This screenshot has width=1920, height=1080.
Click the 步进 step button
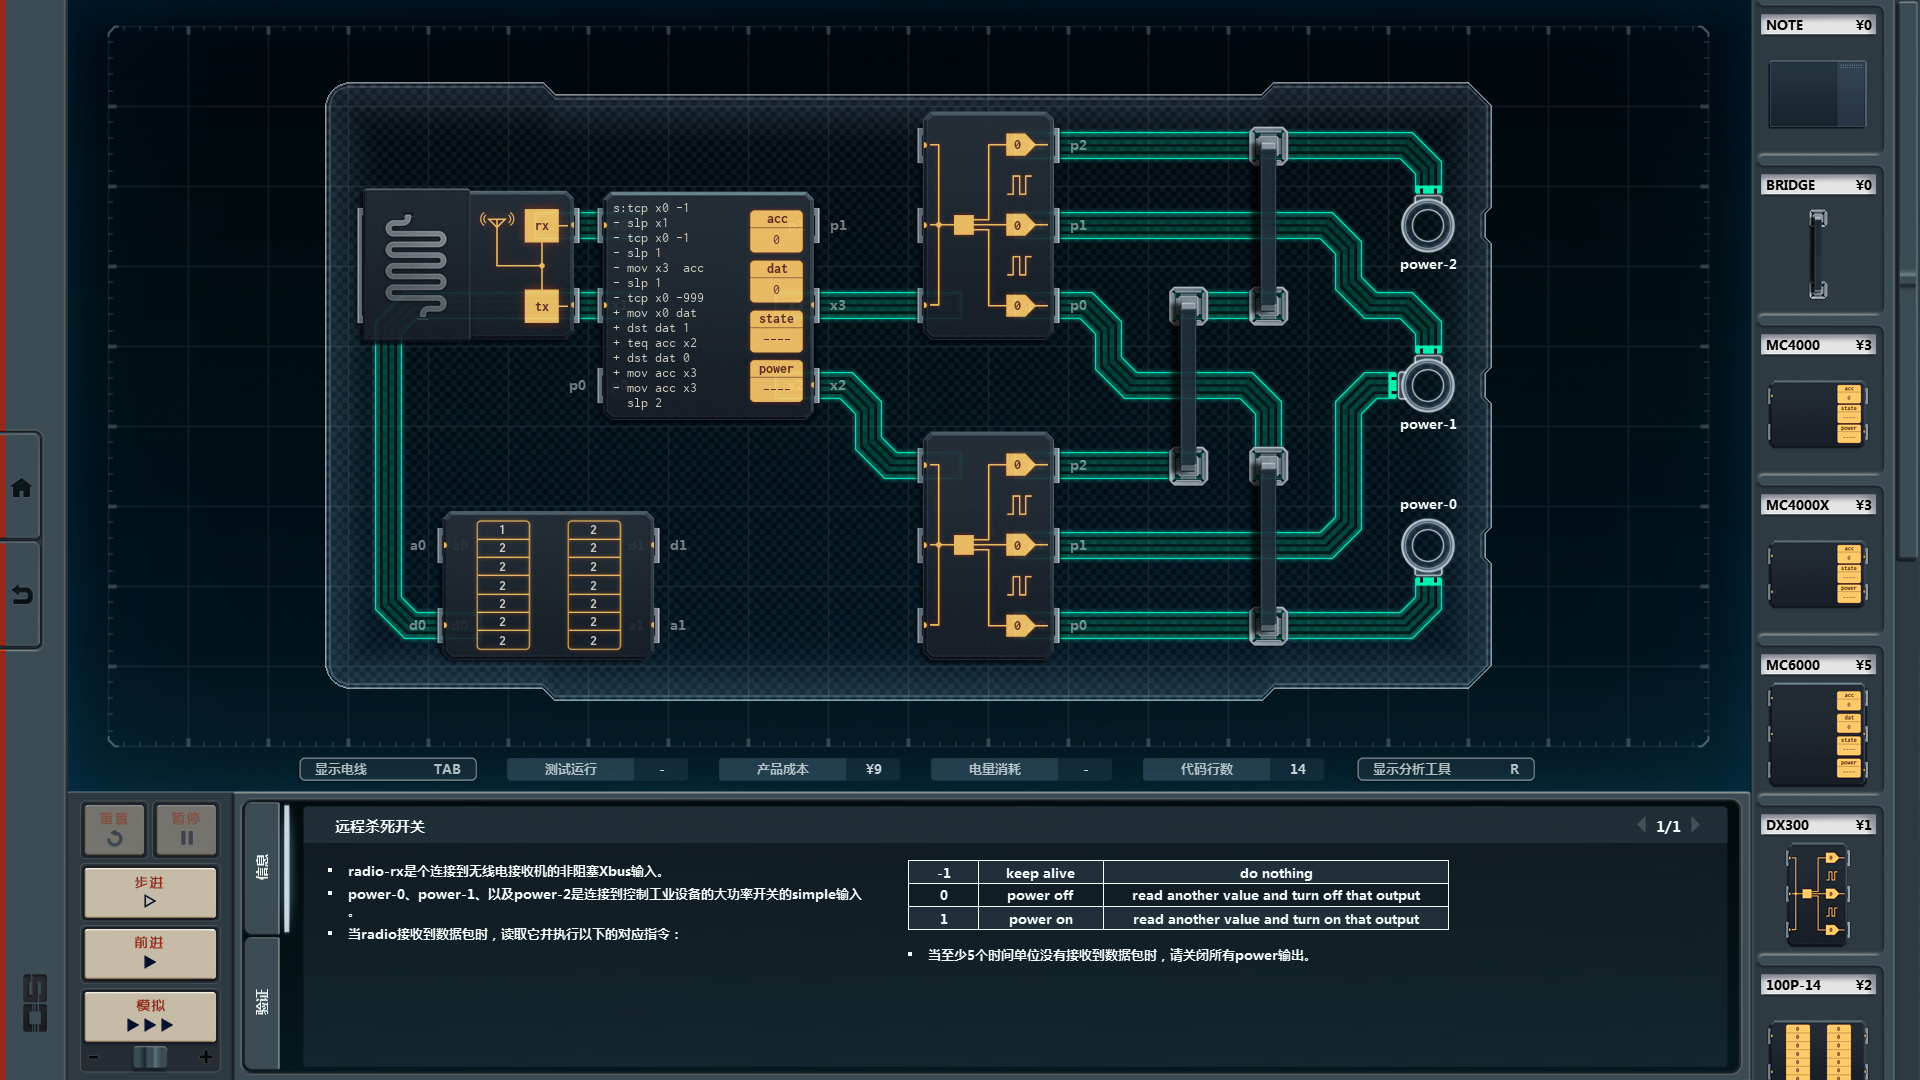[150, 892]
